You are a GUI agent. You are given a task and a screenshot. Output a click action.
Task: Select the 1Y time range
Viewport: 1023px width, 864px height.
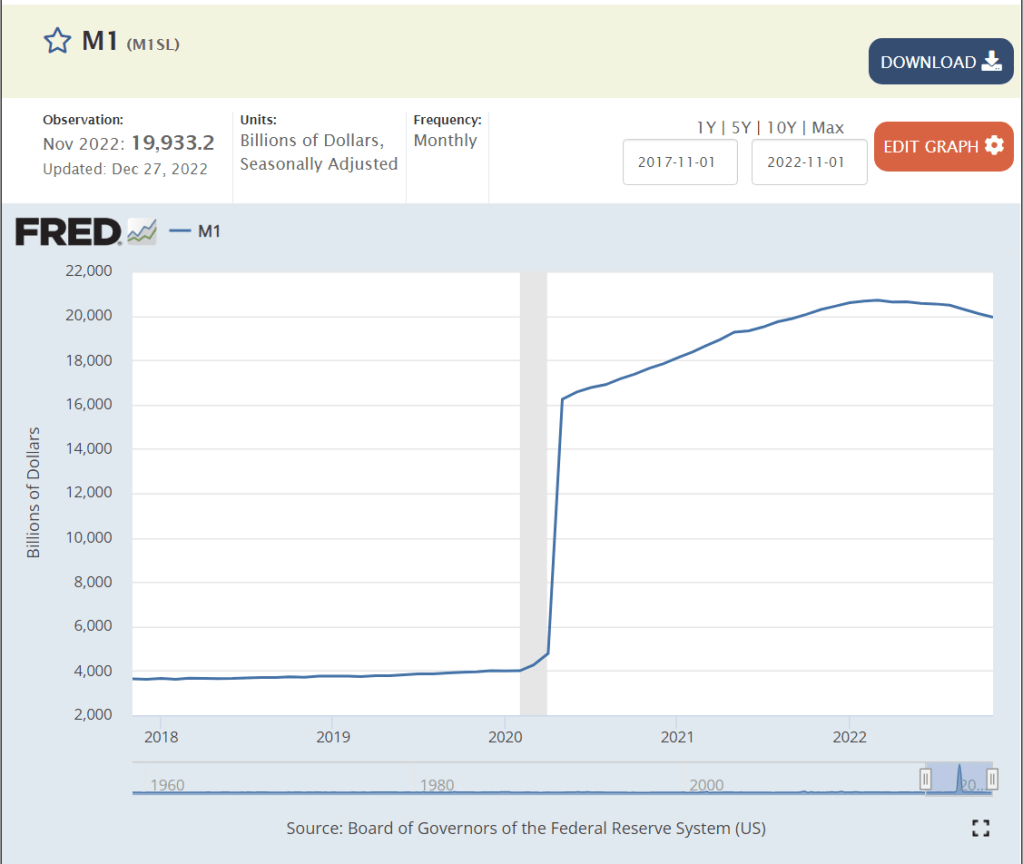tap(707, 128)
